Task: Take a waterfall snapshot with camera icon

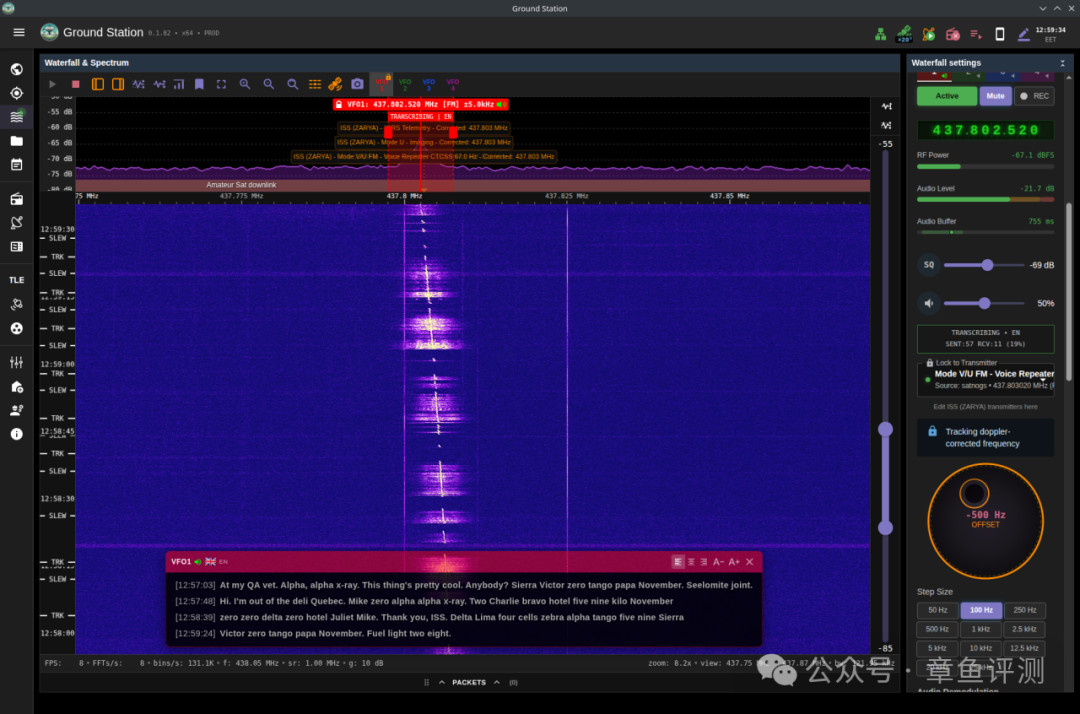Action: [357, 84]
